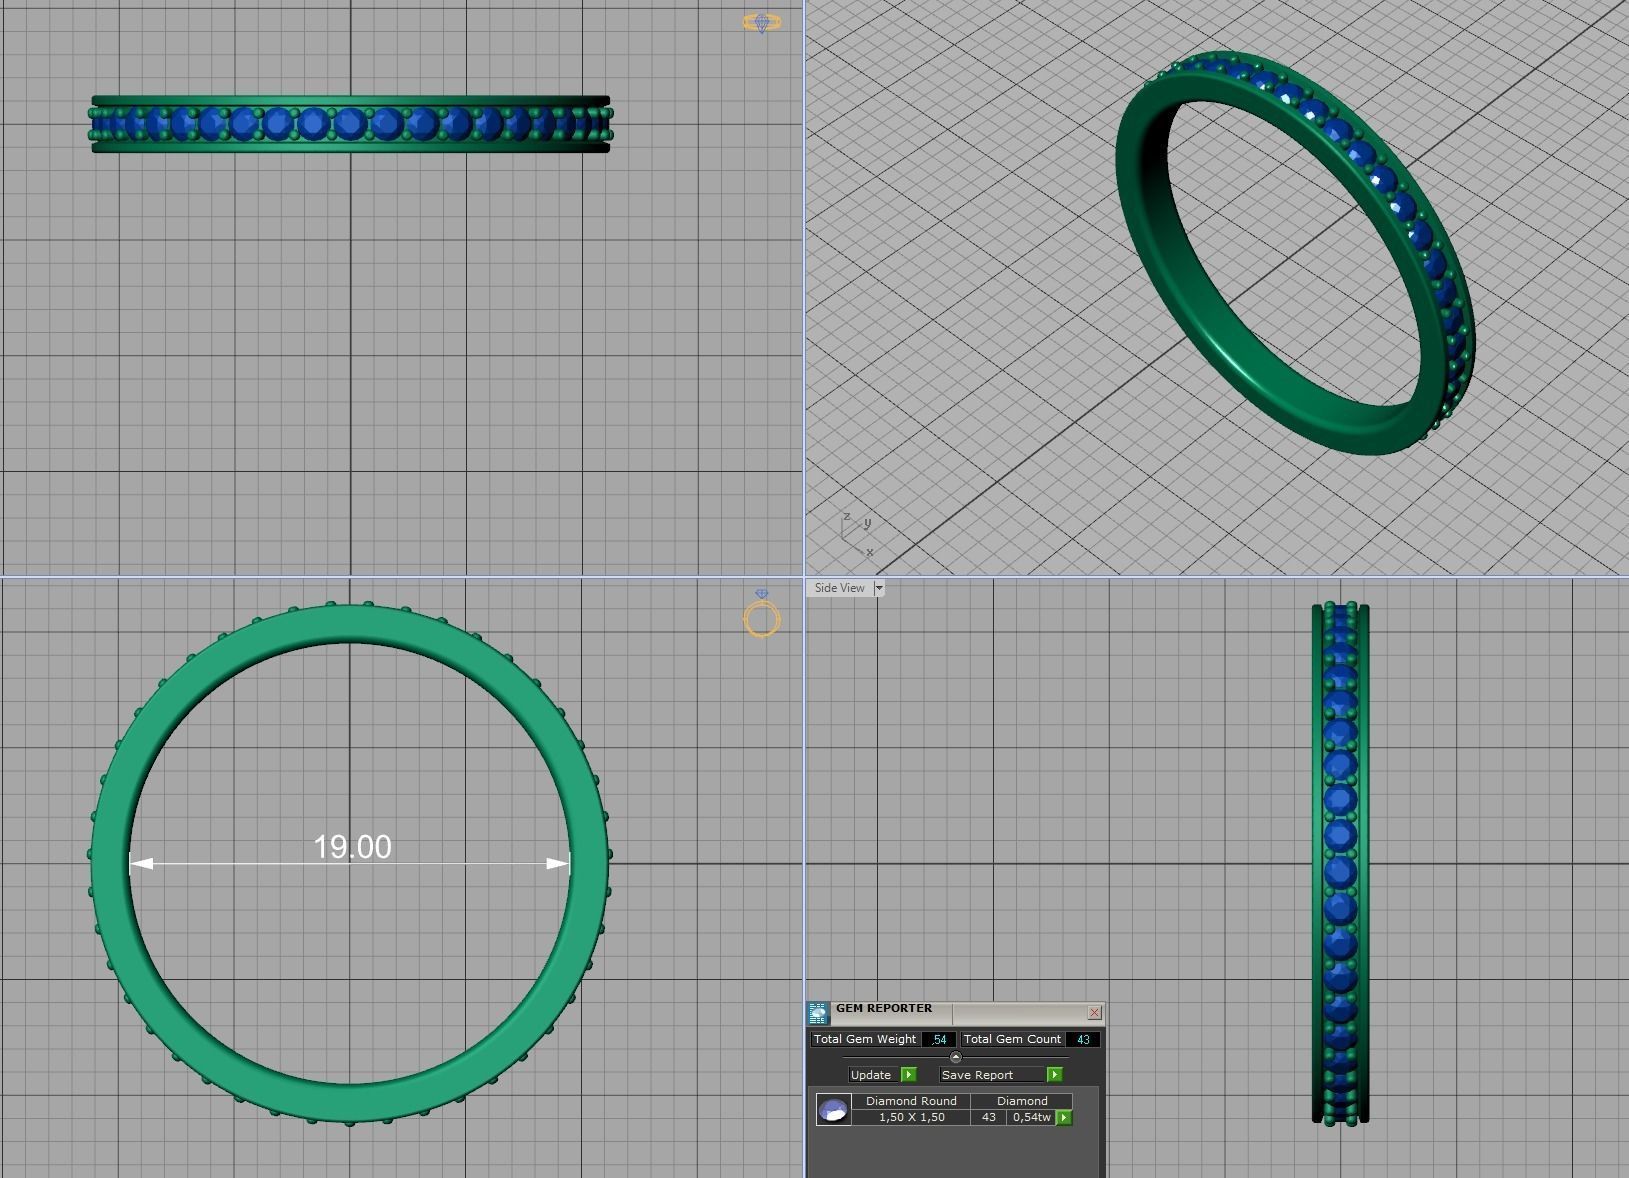Click the Gem Reporter panel icon
Screen dimensions: 1629x1178
(818, 1013)
